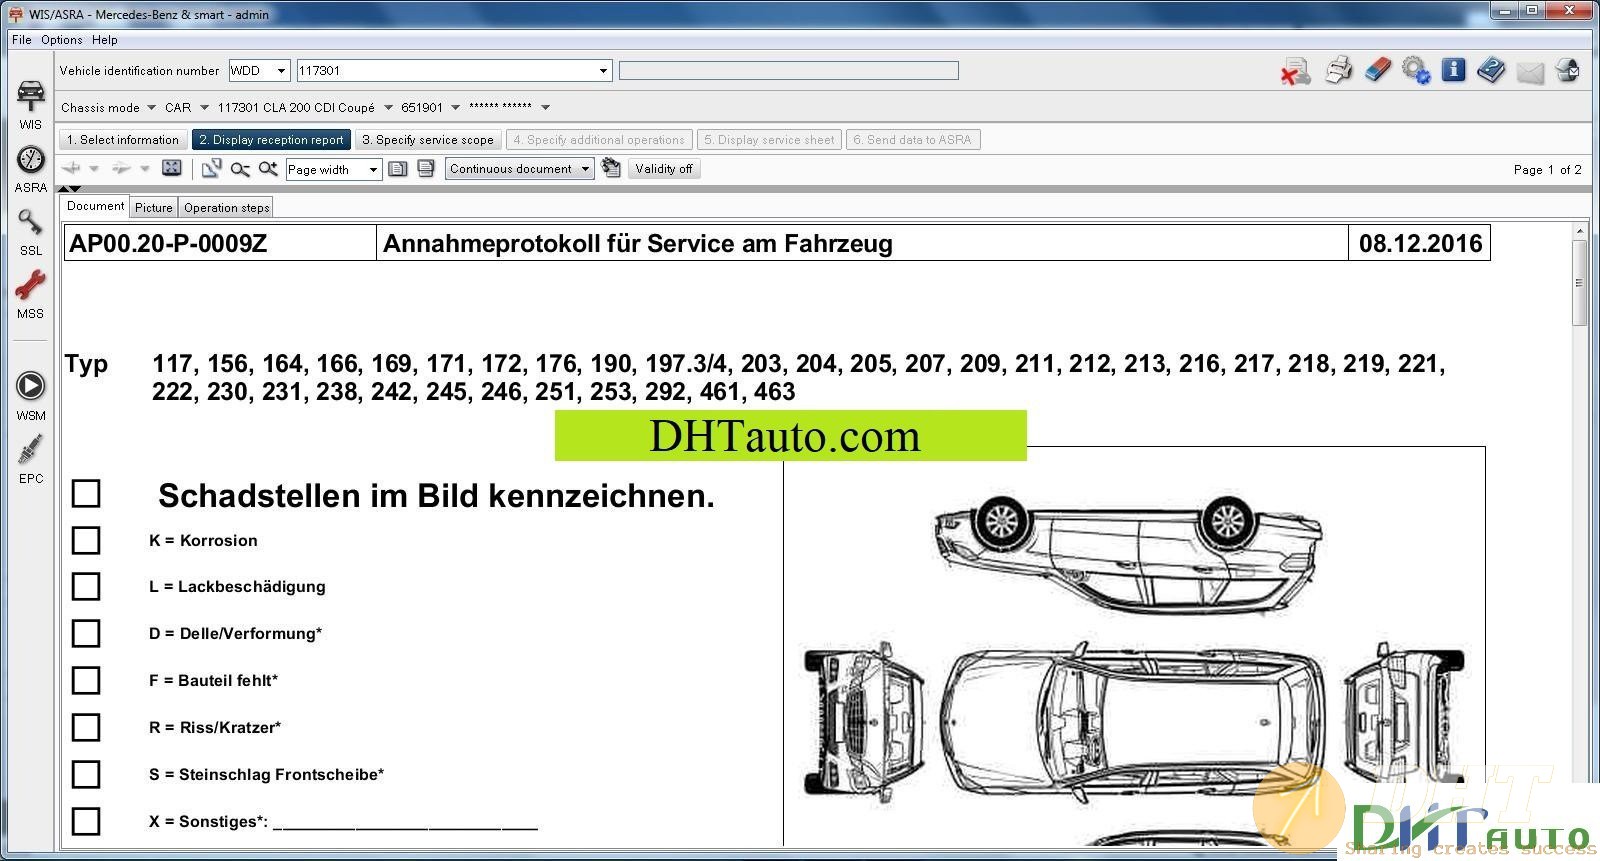Check the box beside Schadstellen im Bild kennzeichnen
This screenshot has height=861, width=1600.
click(86, 493)
